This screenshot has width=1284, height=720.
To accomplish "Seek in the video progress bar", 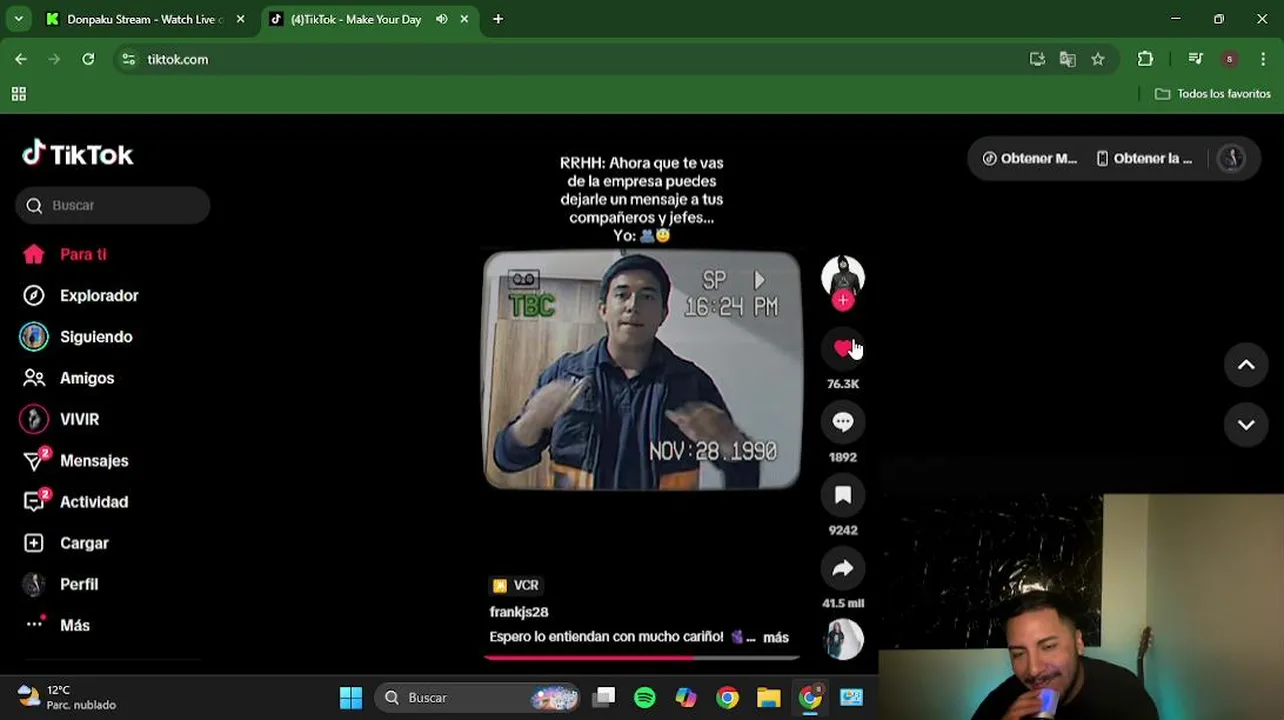I will 642,658.
